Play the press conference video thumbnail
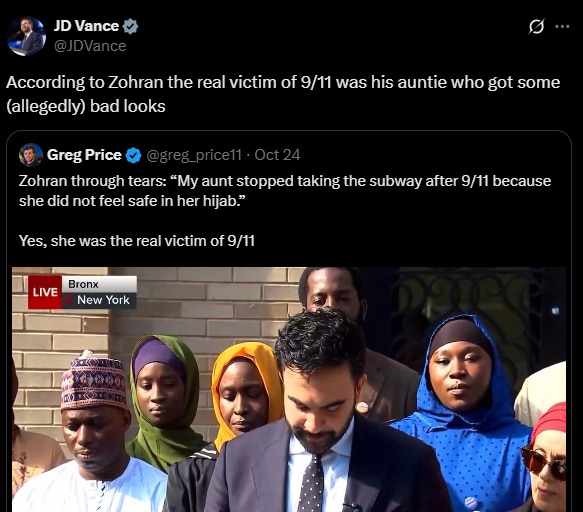The width and height of the screenshot is (583, 512). click(x=289, y=389)
